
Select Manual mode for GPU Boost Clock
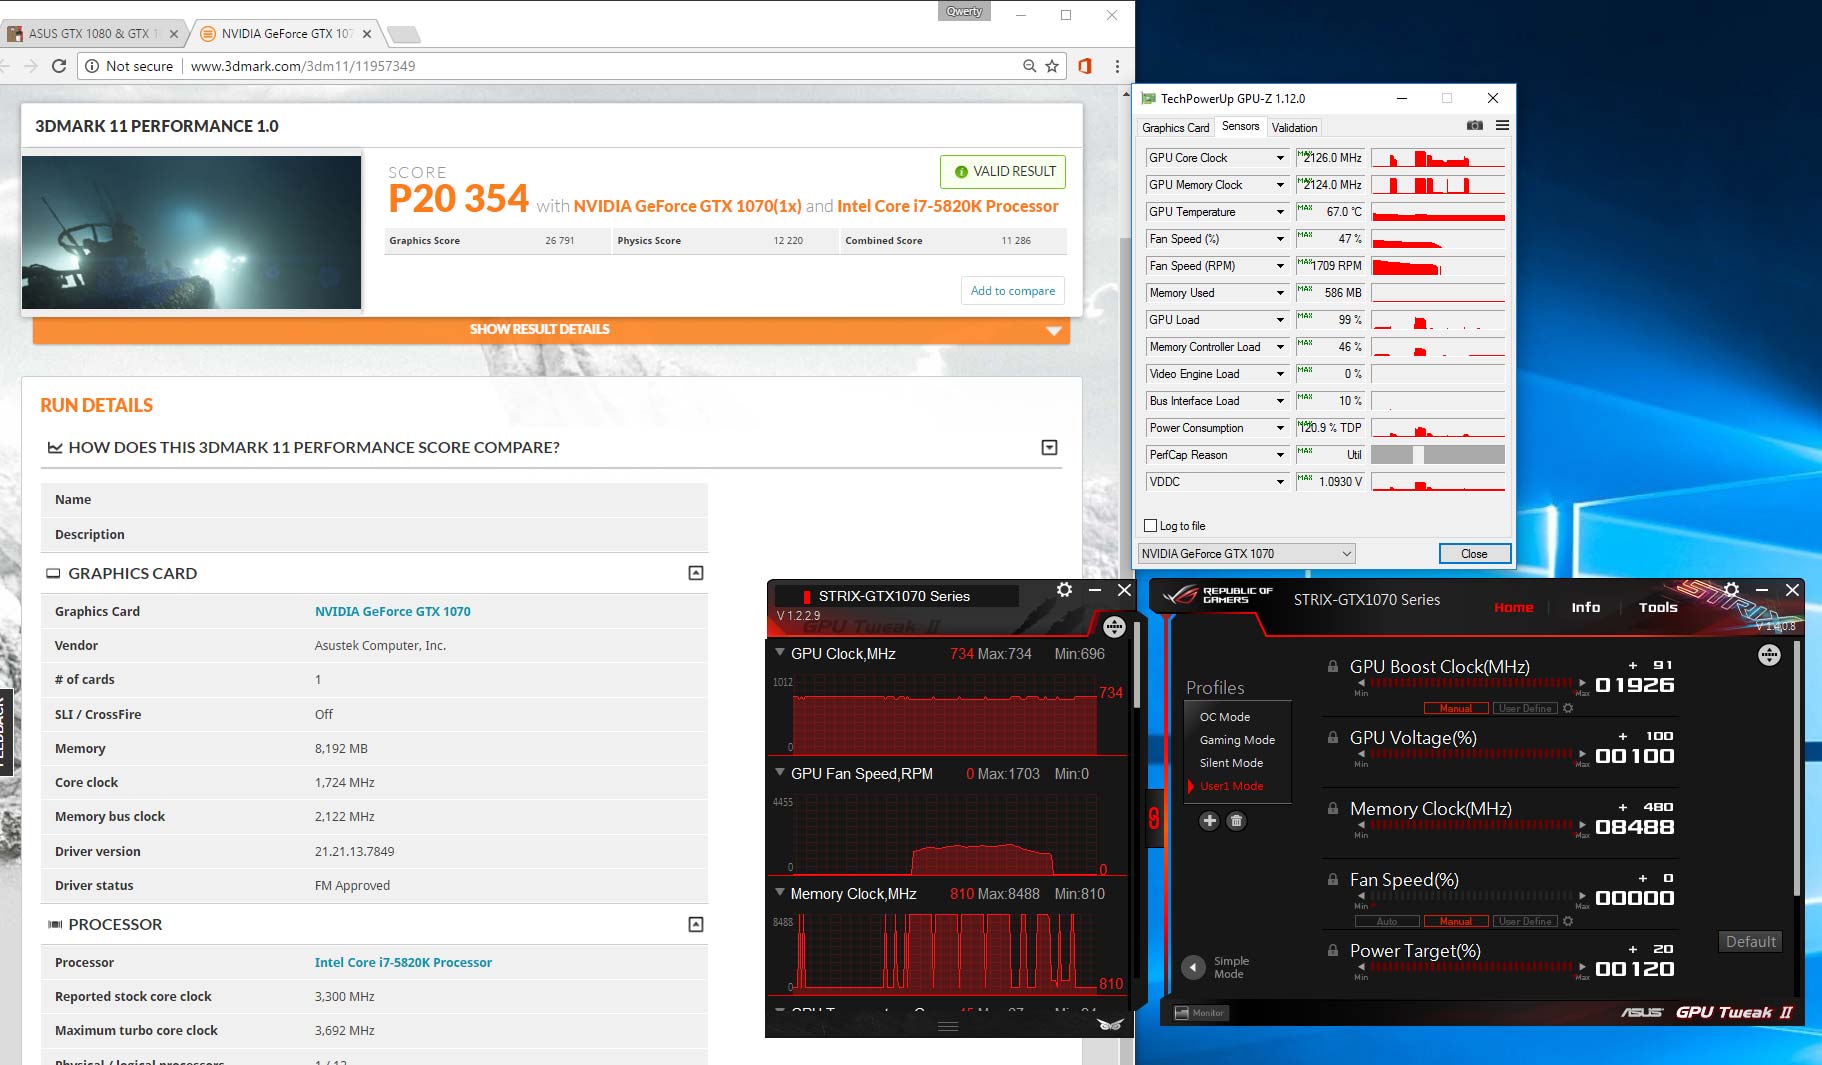click(x=1456, y=708)
